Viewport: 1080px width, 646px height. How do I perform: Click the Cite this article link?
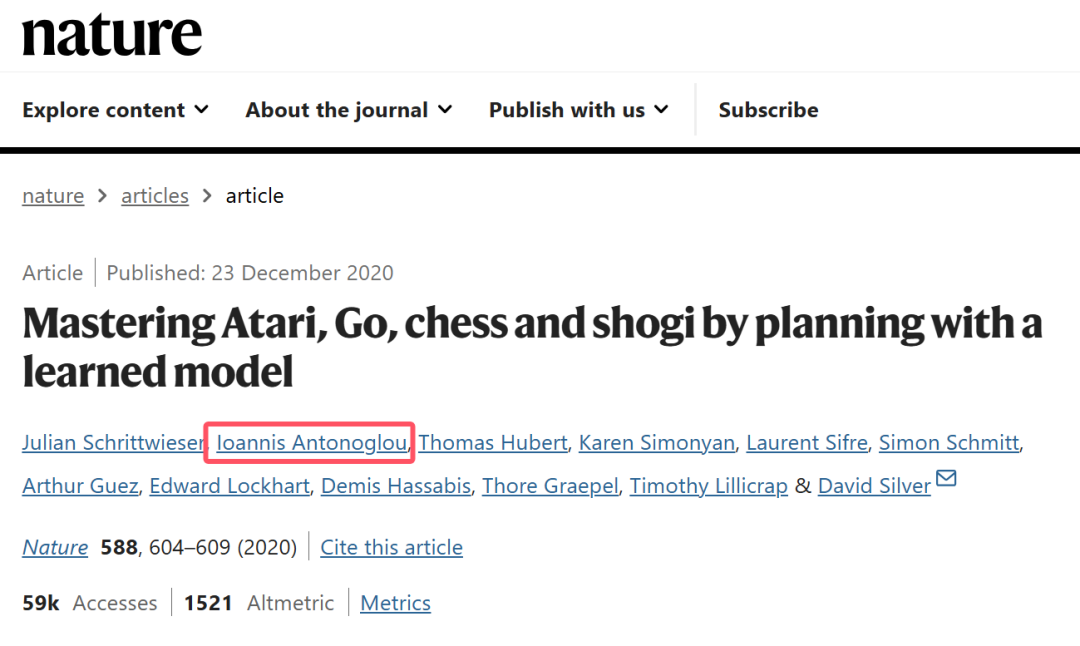[x=391, y=547]
